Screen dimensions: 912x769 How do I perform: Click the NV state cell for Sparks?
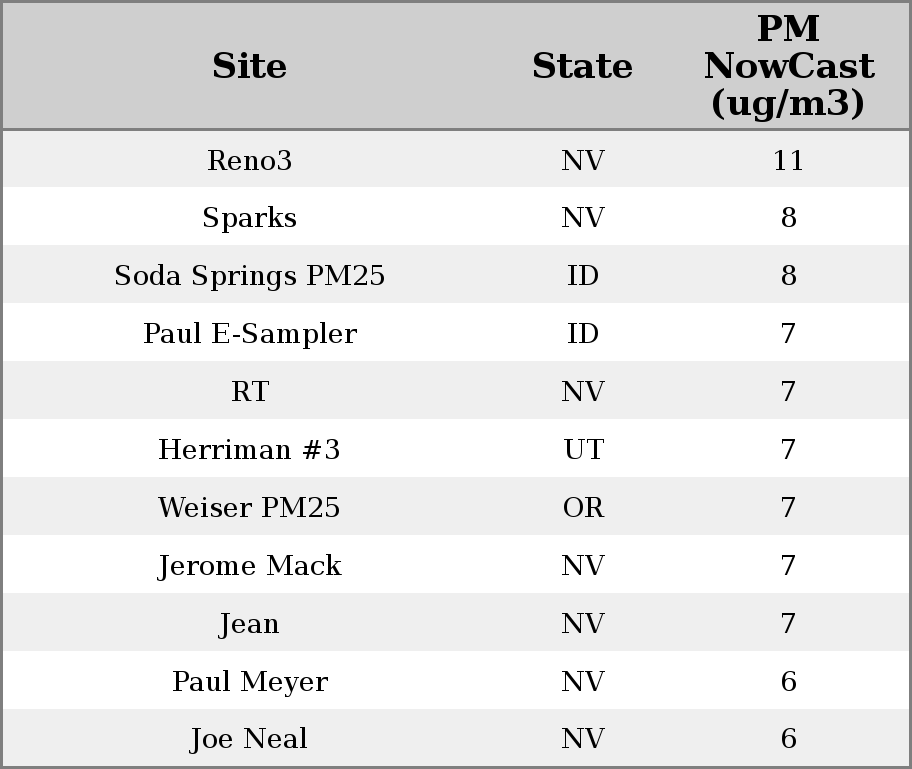[x=583, y=218]
